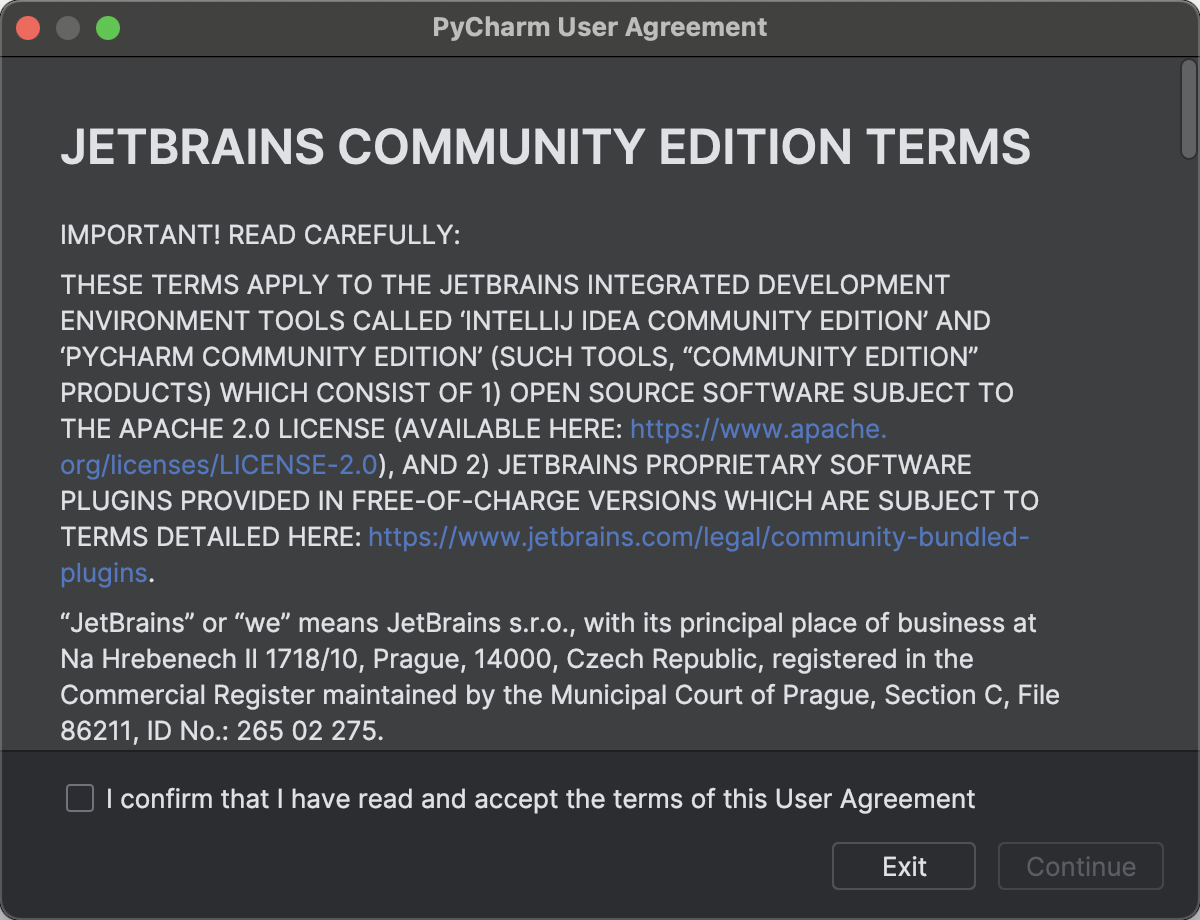Image resolution: width=1200 pixels, height=920 pixels.
Task: Click 'I confirm that I have read' label
Action: pyautogui.click(x=540, y=798)
